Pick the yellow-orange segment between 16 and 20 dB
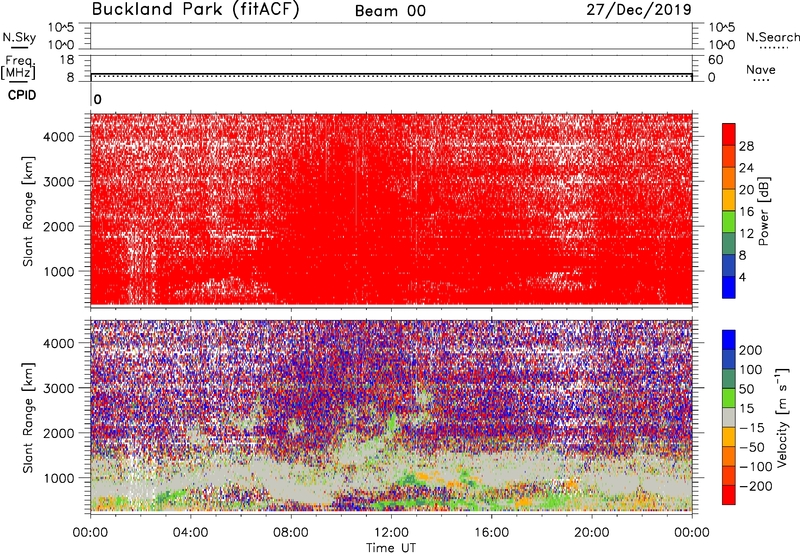 pyautogui.click(x=729, y=200)
